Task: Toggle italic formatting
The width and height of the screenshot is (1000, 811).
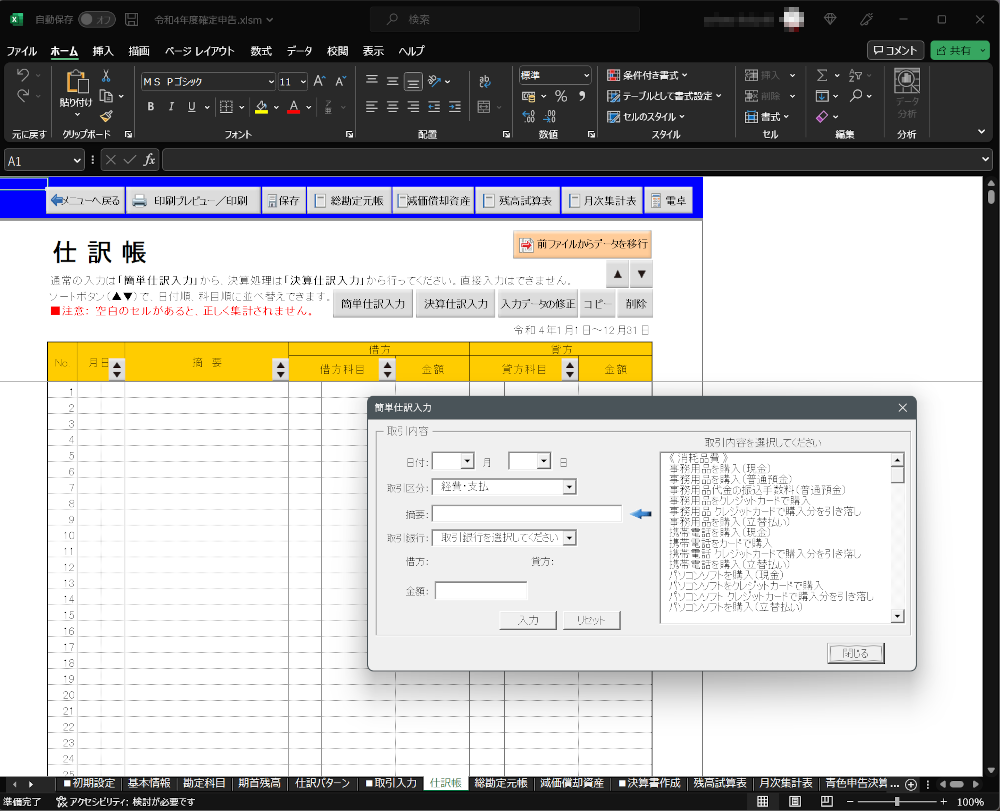Action: point(171,106)
